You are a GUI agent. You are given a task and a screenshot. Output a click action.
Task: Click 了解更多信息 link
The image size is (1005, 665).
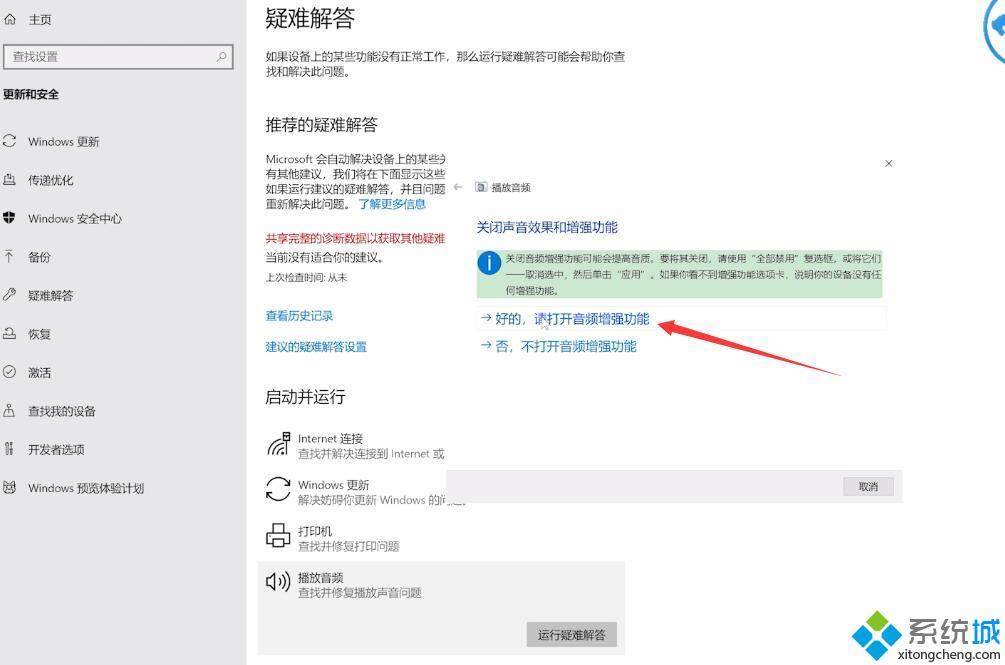click(392, 204)
